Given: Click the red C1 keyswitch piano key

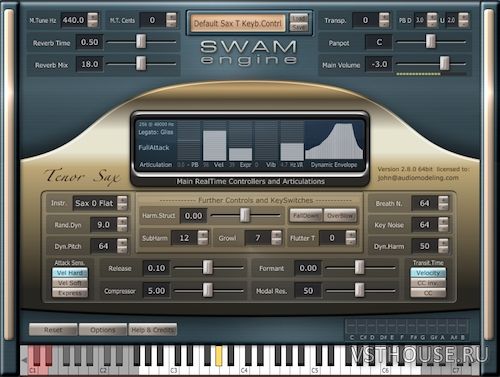Looking at the screenshot, I should [x=32, y=369].
